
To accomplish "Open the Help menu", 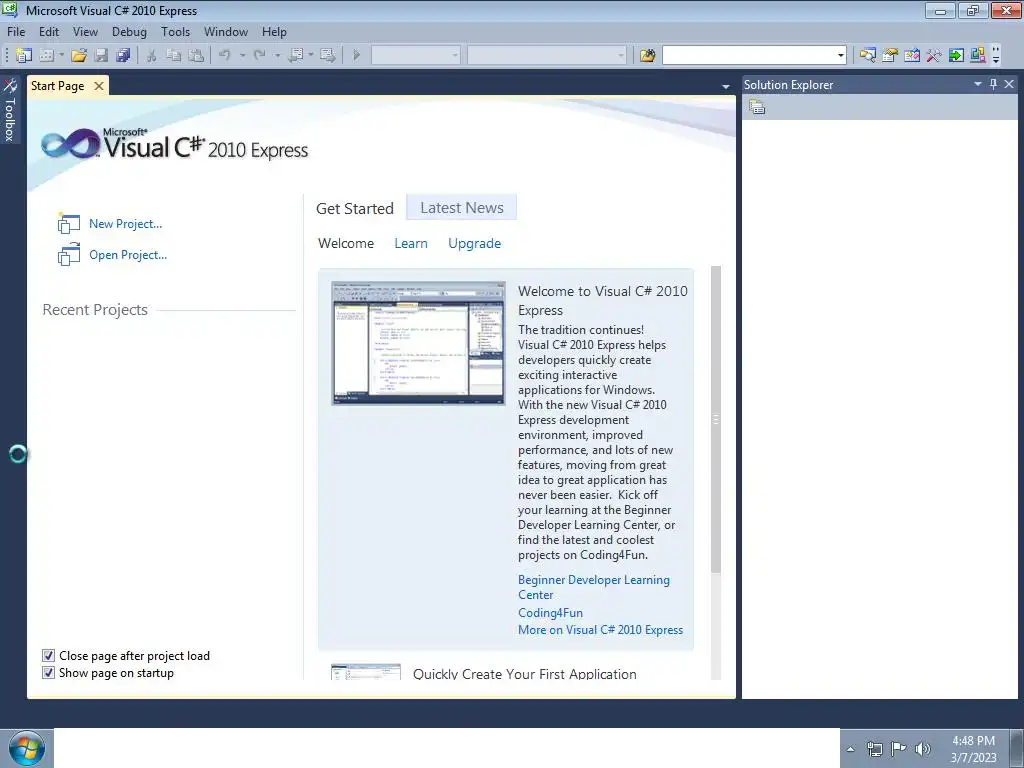I will [274, 31].
